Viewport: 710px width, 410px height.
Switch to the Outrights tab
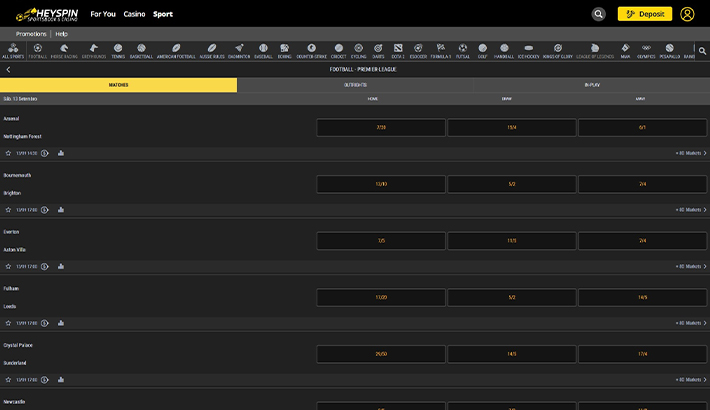click(355, 85)
